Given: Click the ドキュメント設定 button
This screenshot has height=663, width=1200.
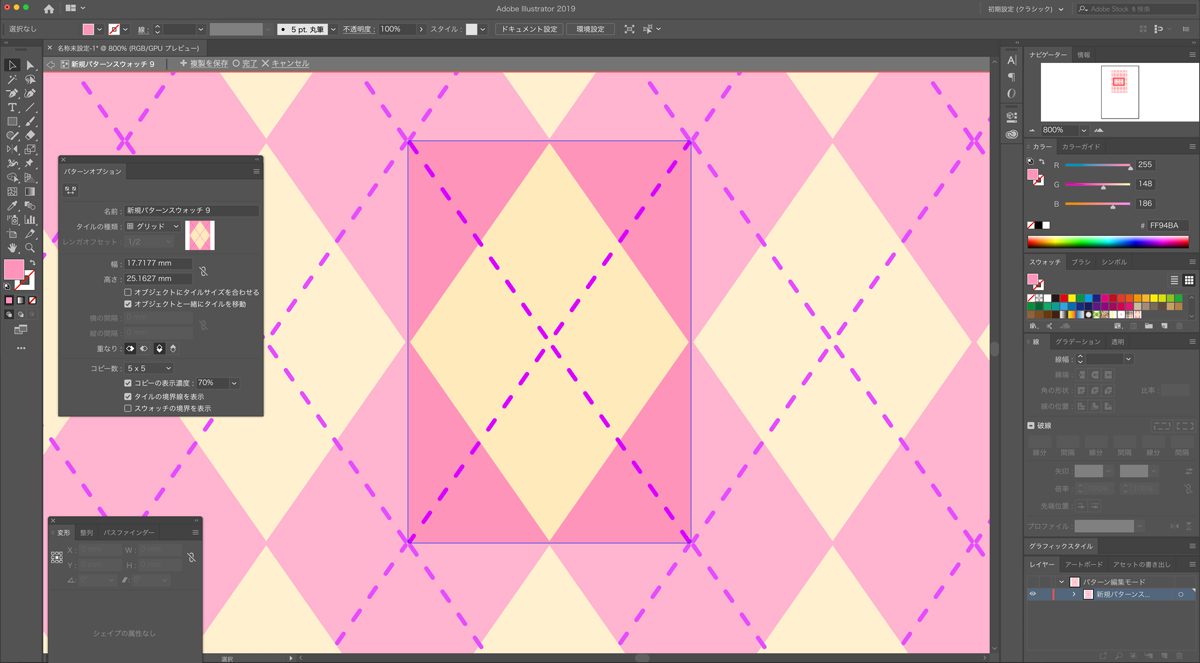Looking at the screenshot, I should coord(528,29).
